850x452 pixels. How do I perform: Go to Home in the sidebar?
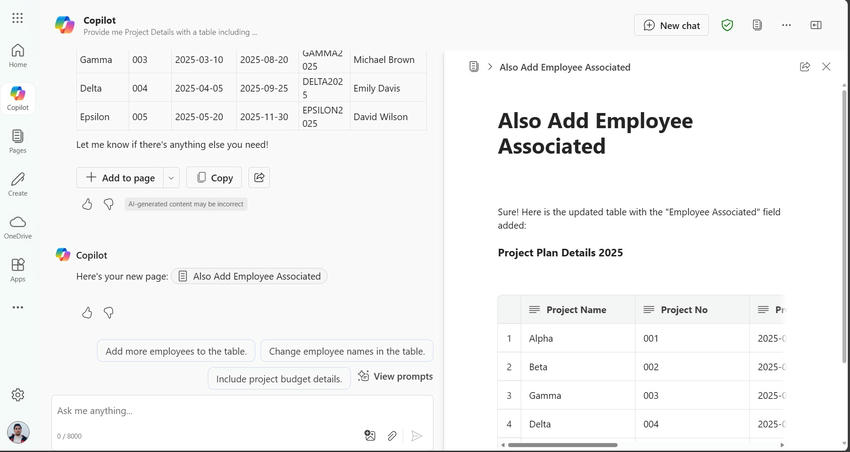pyautogui.click(x=18, y=55)
